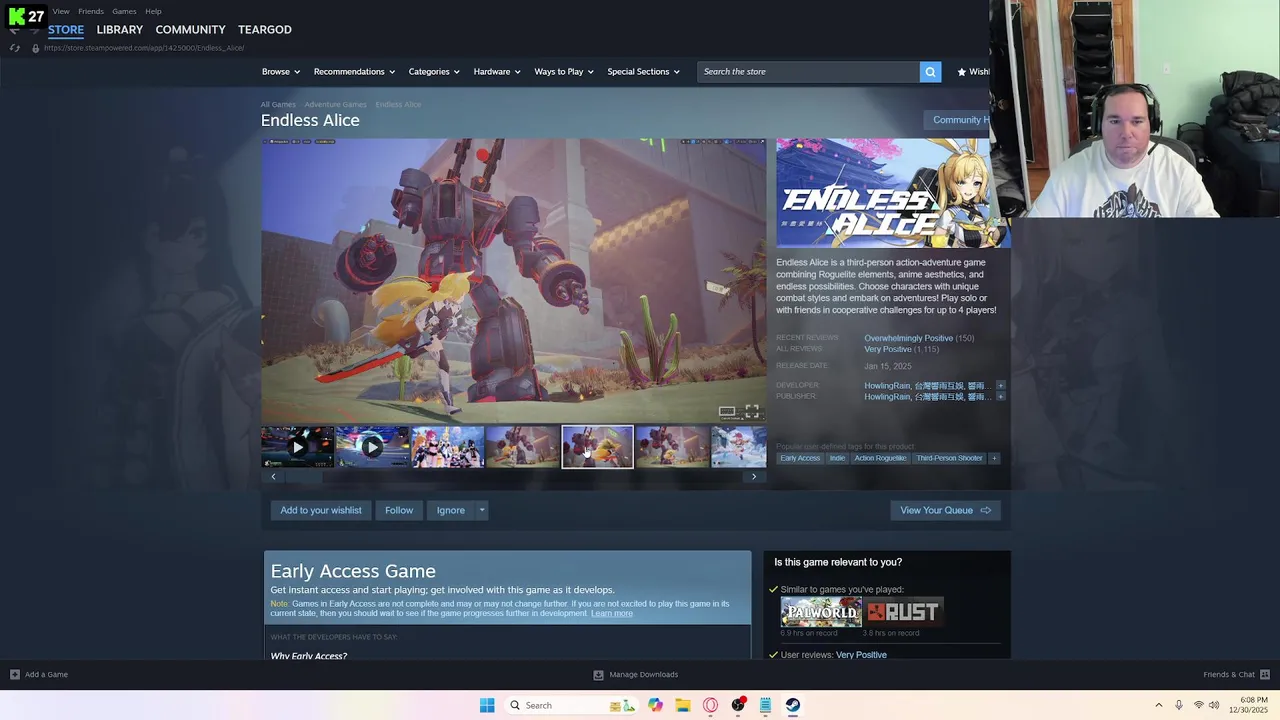Image resolution: width=1280 pixels, height=720 pixels.
Task: Open Copilot from the taskbar
Action: [x=655, y=705]
